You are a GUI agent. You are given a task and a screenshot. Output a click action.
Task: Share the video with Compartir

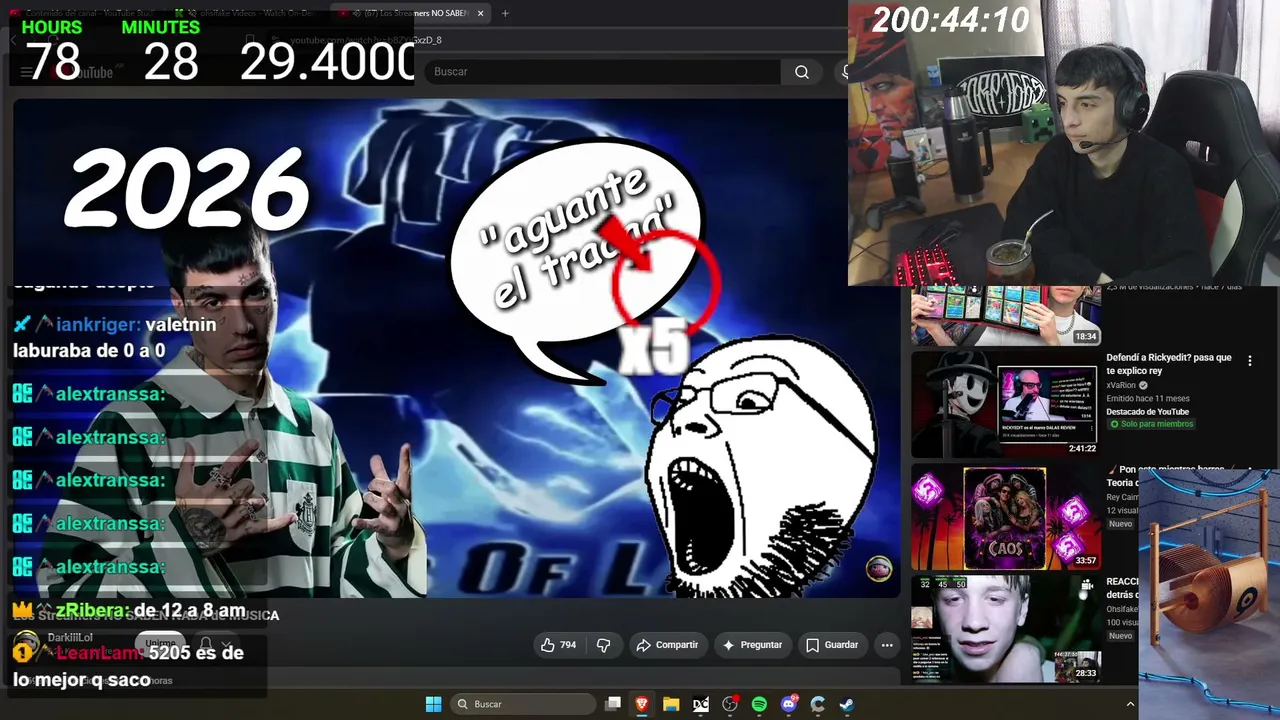tap(667, 645)
